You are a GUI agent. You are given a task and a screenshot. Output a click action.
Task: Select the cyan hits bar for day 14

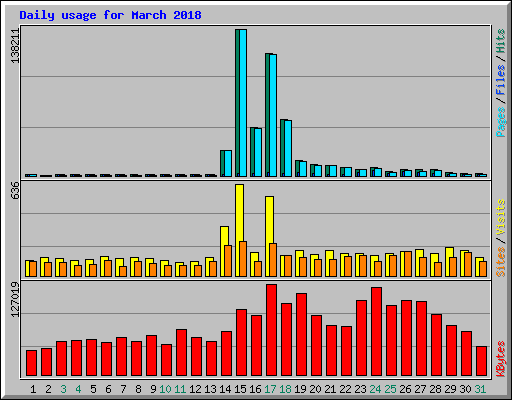coord(228,163)
